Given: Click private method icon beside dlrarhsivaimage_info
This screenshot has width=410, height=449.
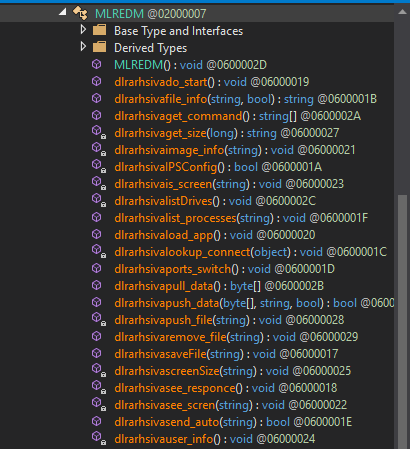Looking at the screenshot, I should click(x=99, y=150).
